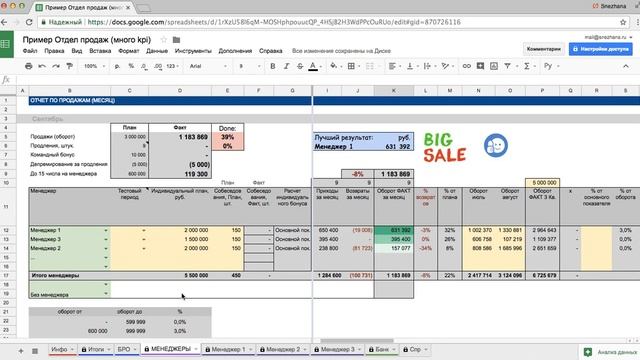Star the document title

point(164,40)
